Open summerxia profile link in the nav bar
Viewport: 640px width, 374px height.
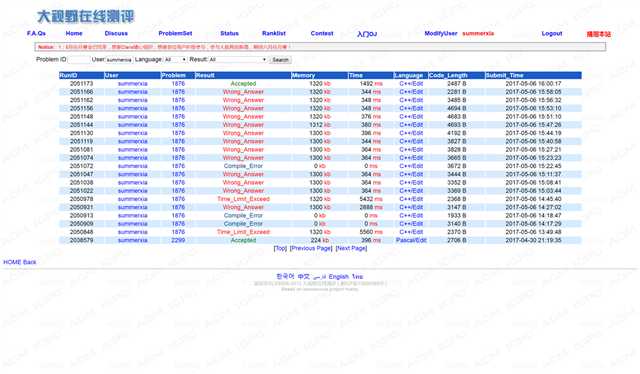coord(478,33)
